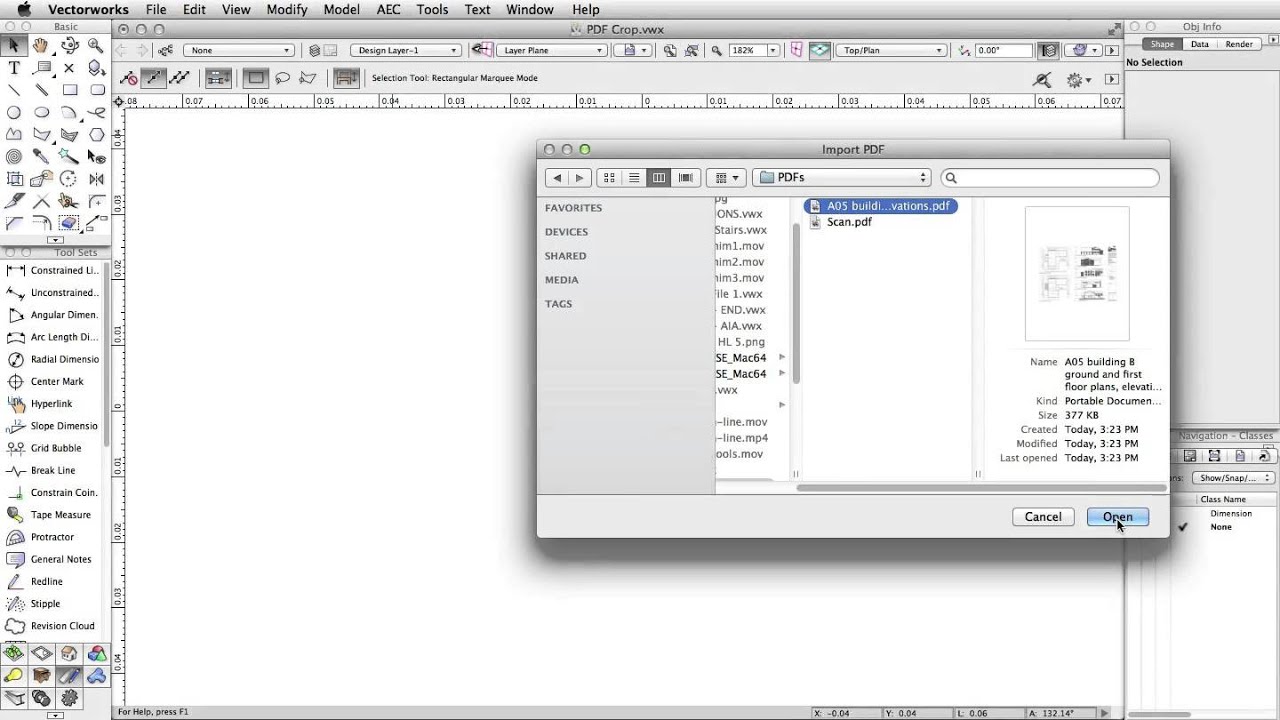Select the Mirror tool

(96, 179)
